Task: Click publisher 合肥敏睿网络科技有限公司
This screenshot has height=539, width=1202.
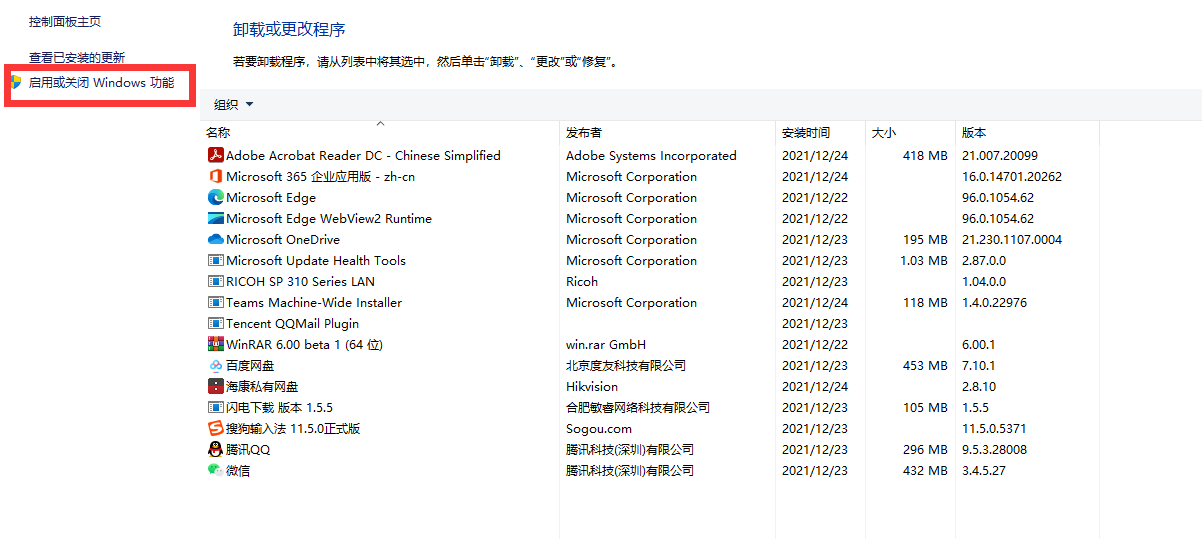Action: pos(638,407)
